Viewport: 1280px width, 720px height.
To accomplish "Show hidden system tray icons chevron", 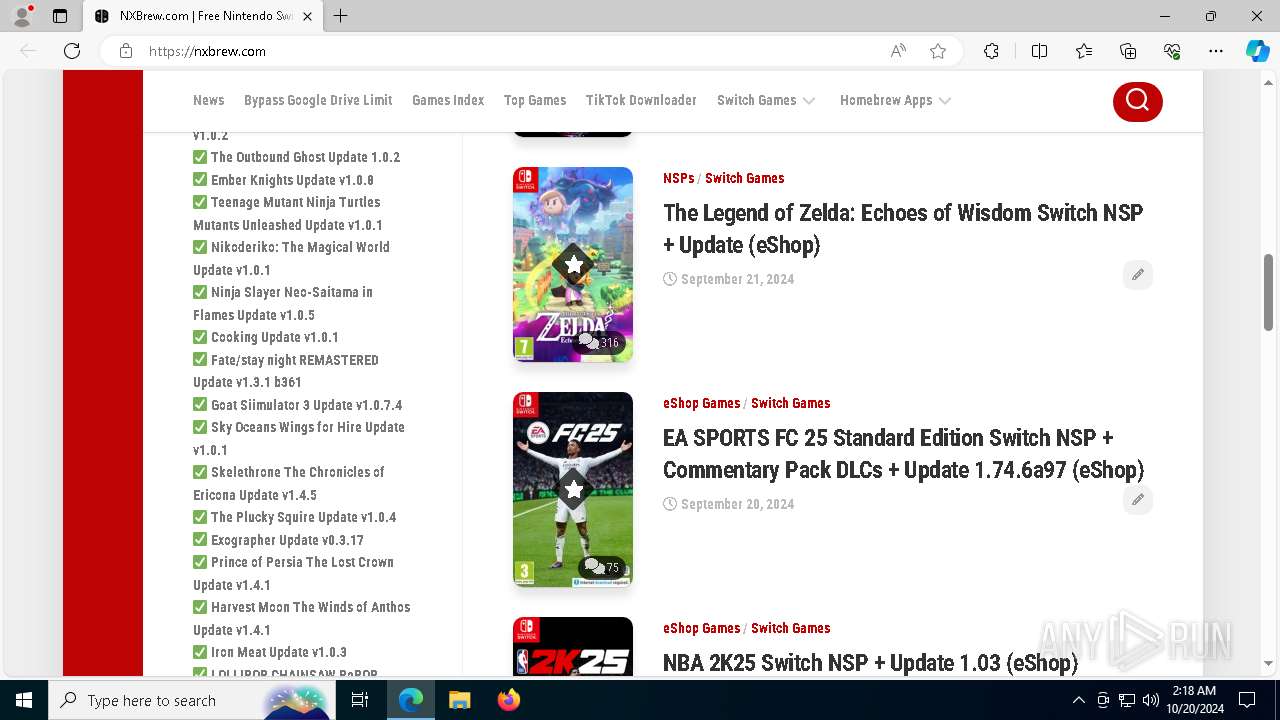I will [1078, 700].
